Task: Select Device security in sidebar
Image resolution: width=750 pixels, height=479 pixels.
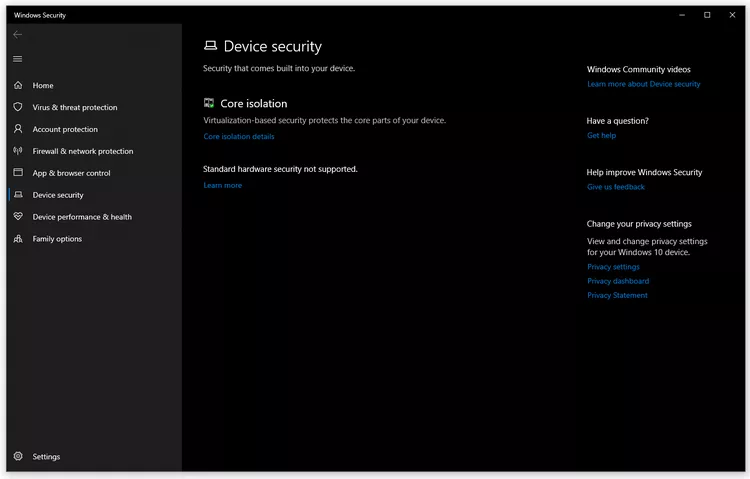Action: pyautogui.click(x=94, y=195)
